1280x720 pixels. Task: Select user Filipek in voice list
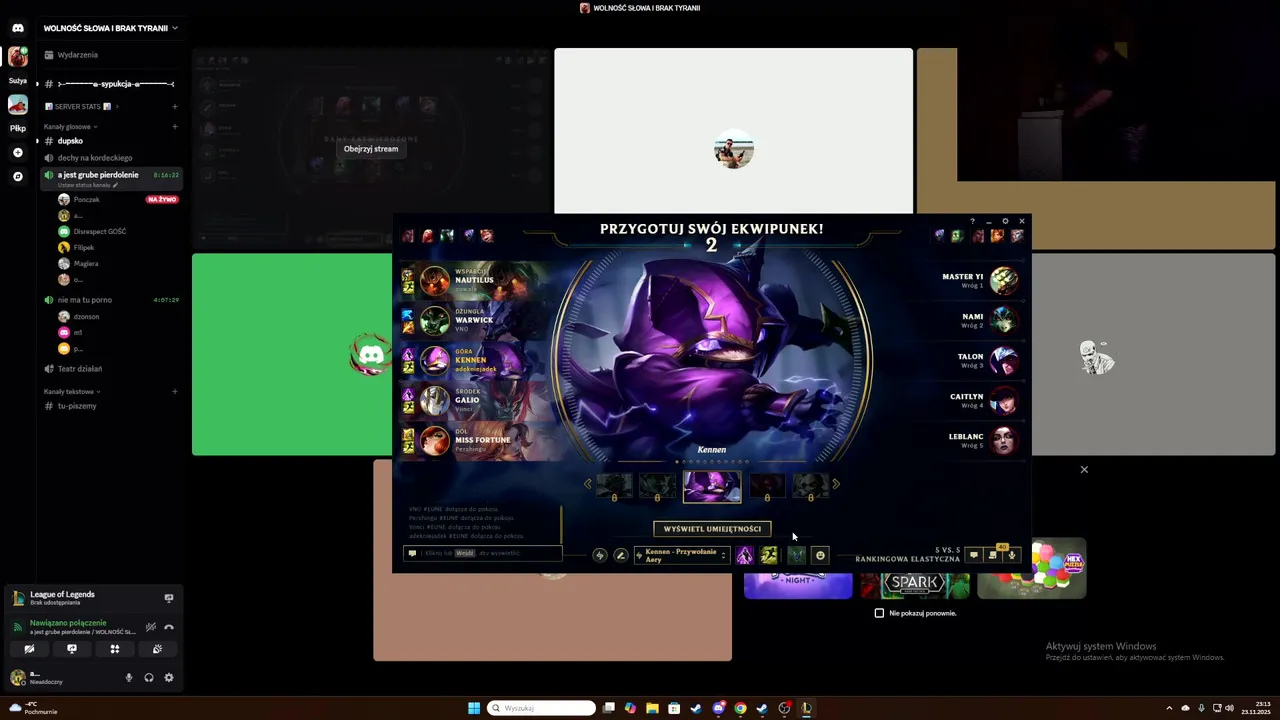(118, 248)
